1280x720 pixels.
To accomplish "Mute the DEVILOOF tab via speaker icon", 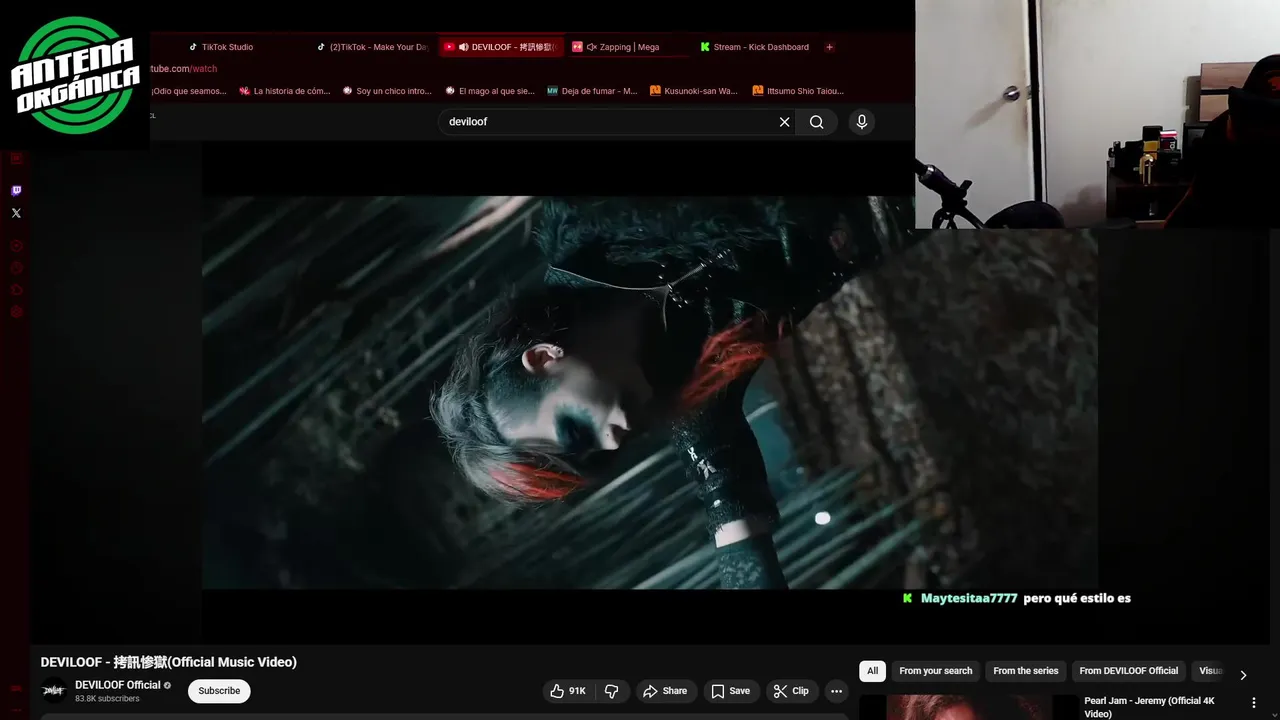I will [464, 47].
